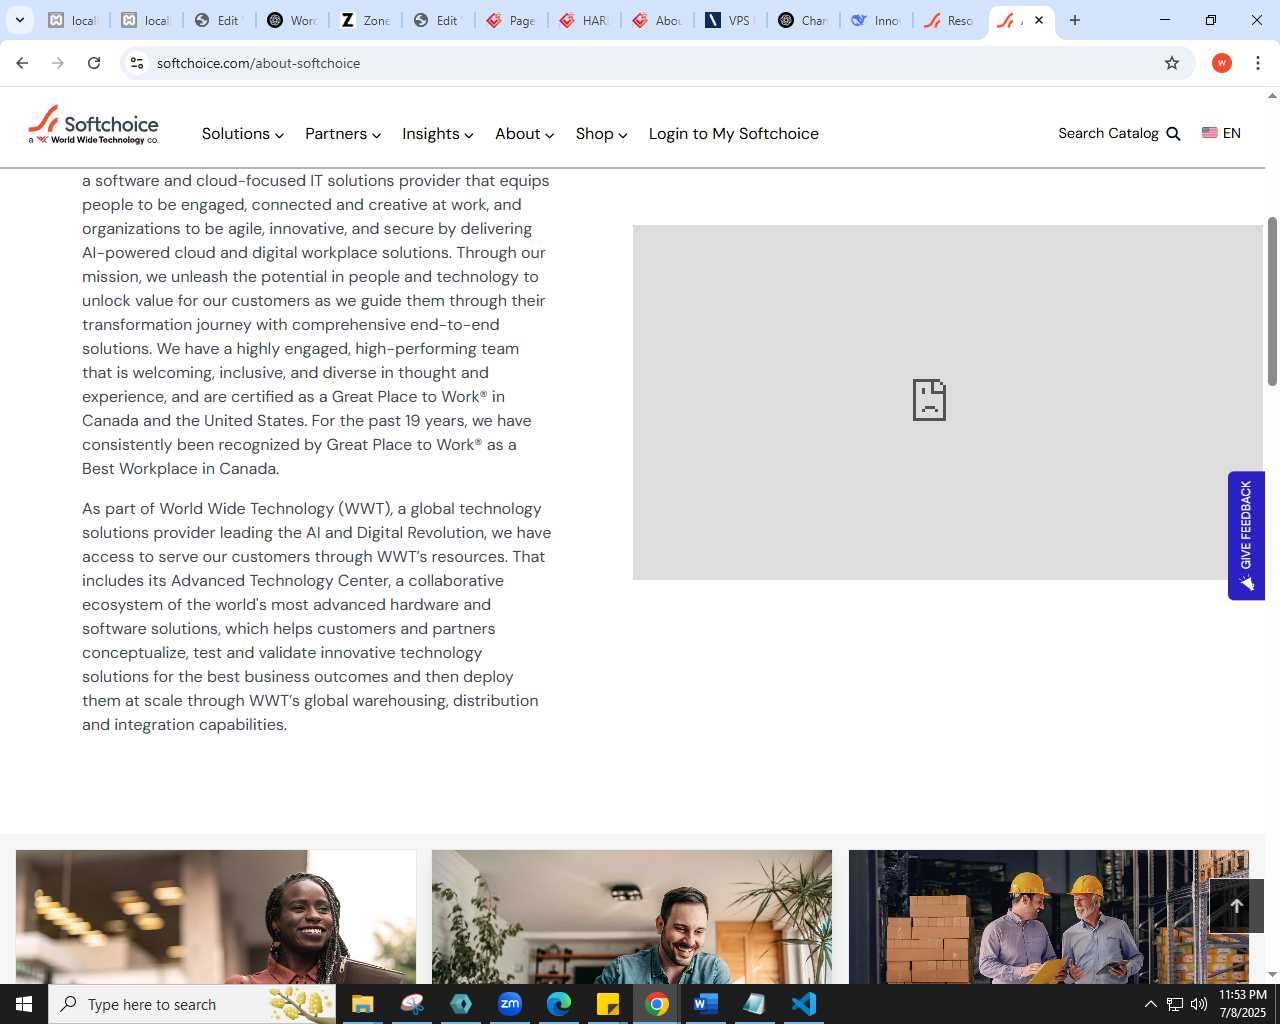This screenshot has width=1280, height=1024.
Task: Click the page vertical scrollbar thumb
Action: 1272,301
